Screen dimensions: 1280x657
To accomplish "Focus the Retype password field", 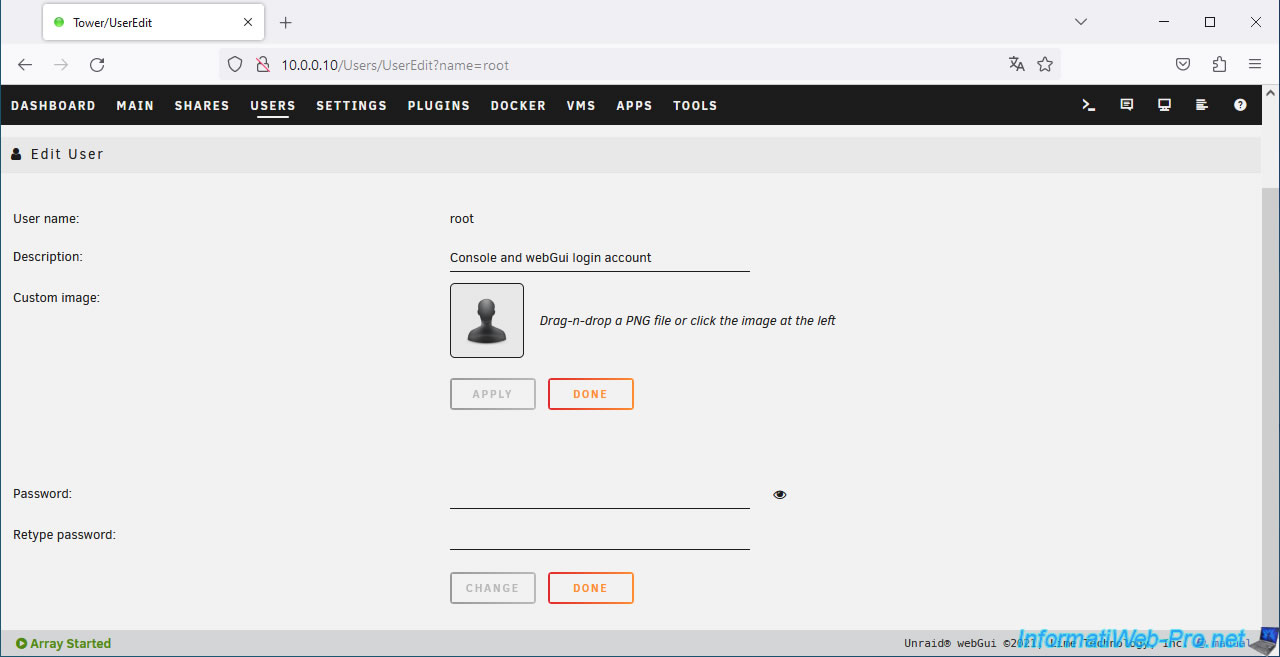I will (599, 536).
